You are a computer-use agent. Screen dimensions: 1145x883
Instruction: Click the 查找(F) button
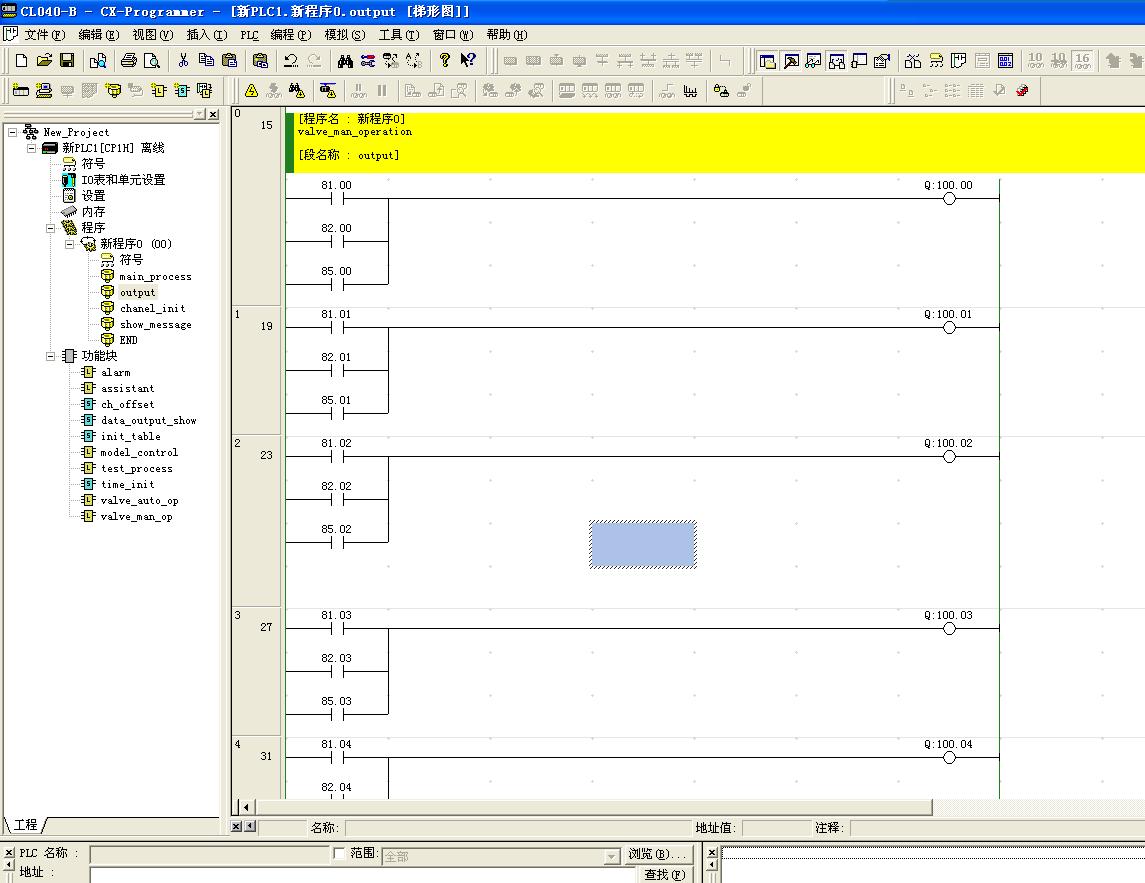(664, 875)
